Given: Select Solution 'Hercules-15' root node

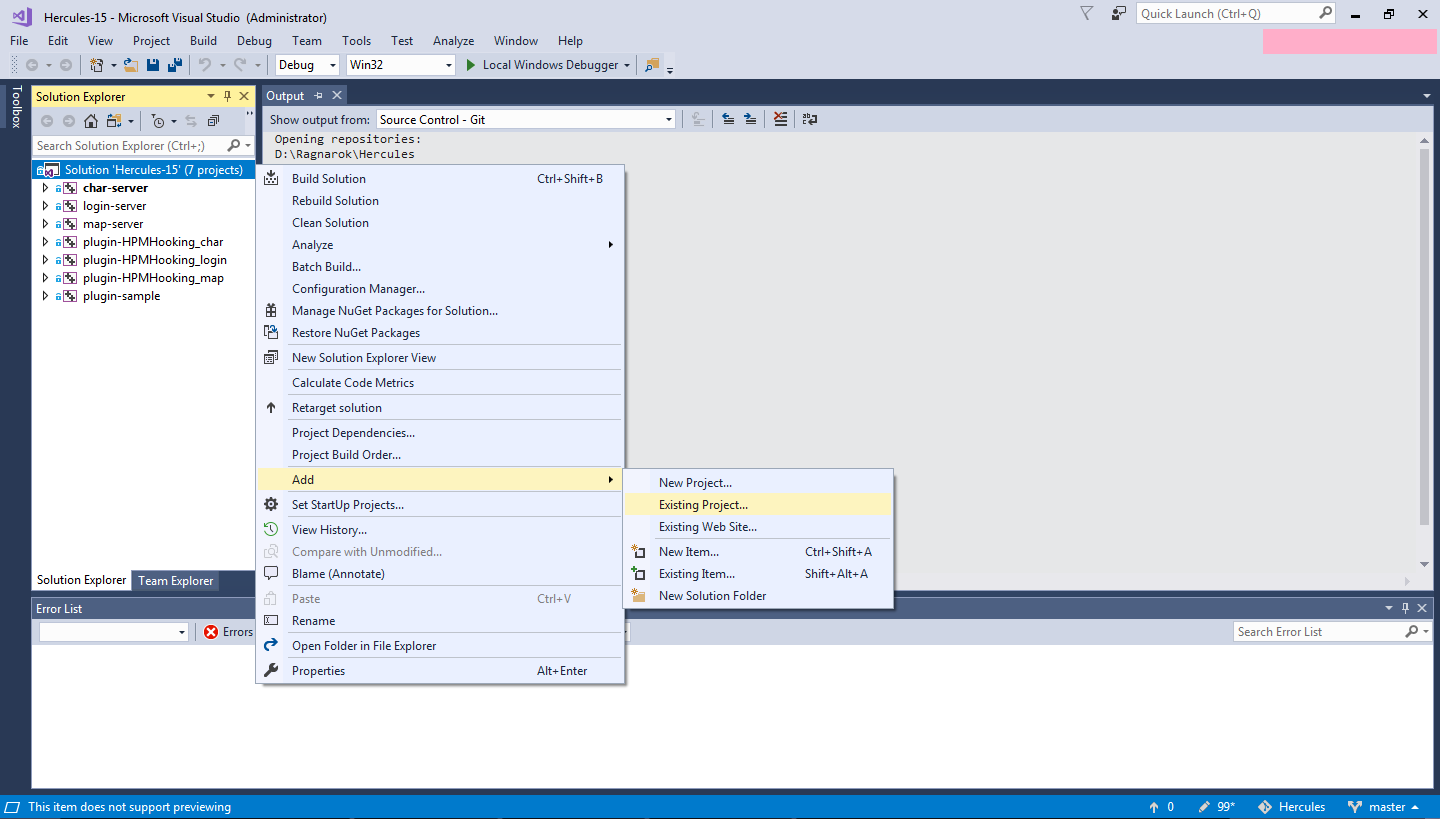Looking at the screenshot, I should [x=144, y=170].
